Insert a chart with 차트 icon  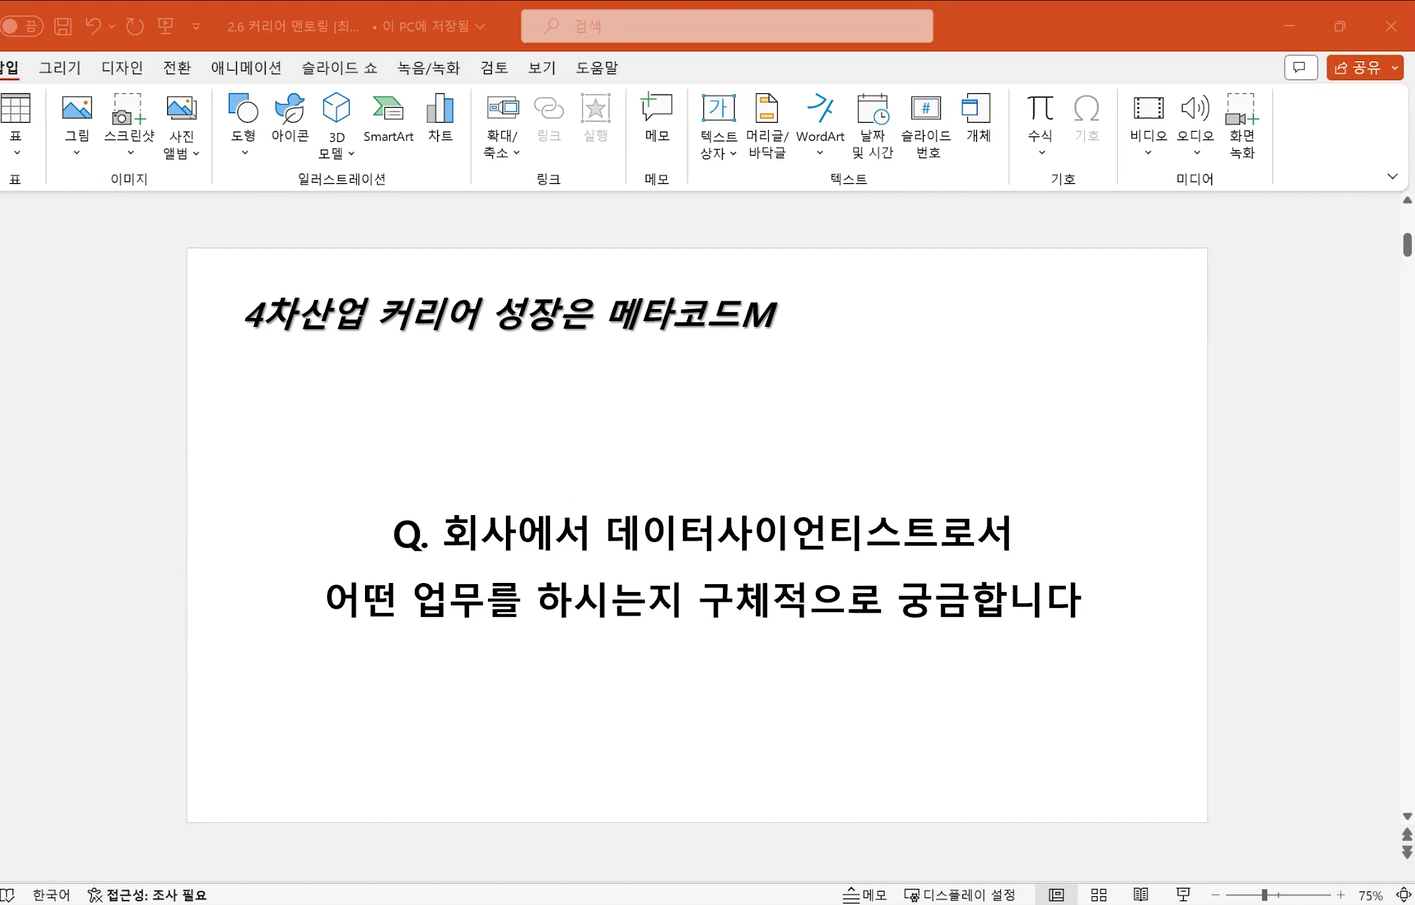(440, 118)
